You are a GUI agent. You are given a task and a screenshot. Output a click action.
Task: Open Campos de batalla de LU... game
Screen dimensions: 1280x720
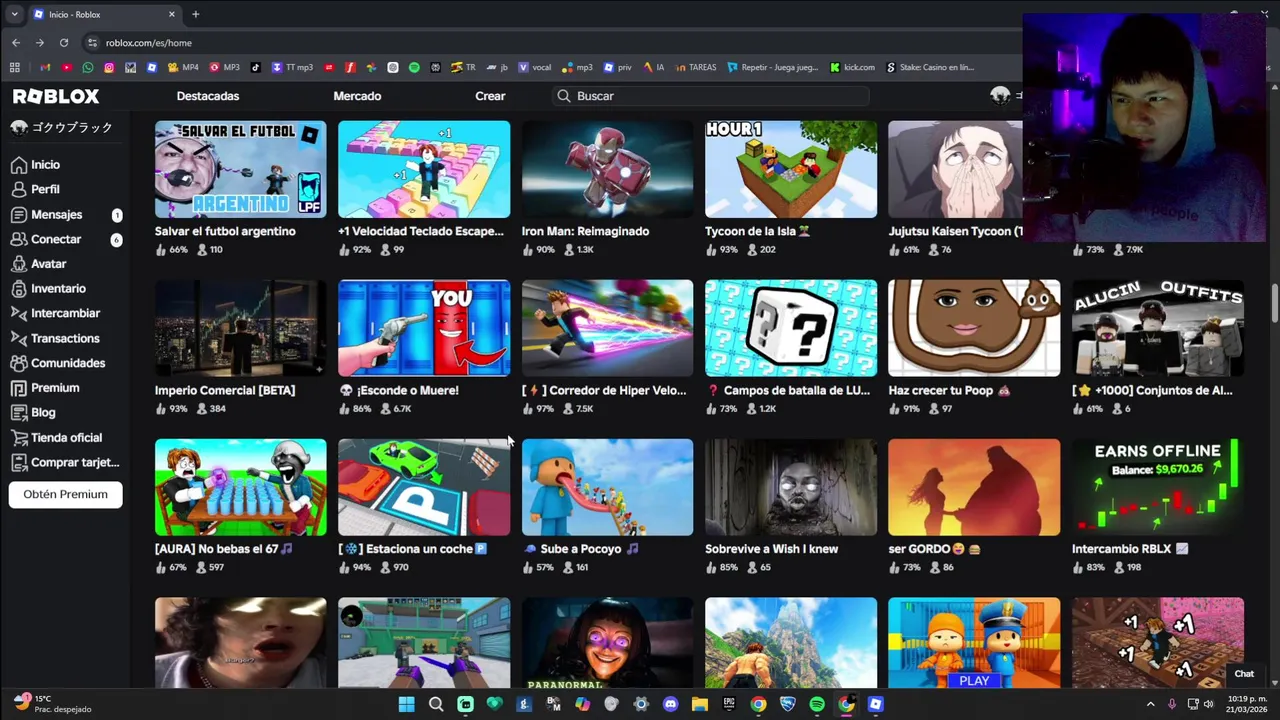pyautogui.click(x=791, y=328)
